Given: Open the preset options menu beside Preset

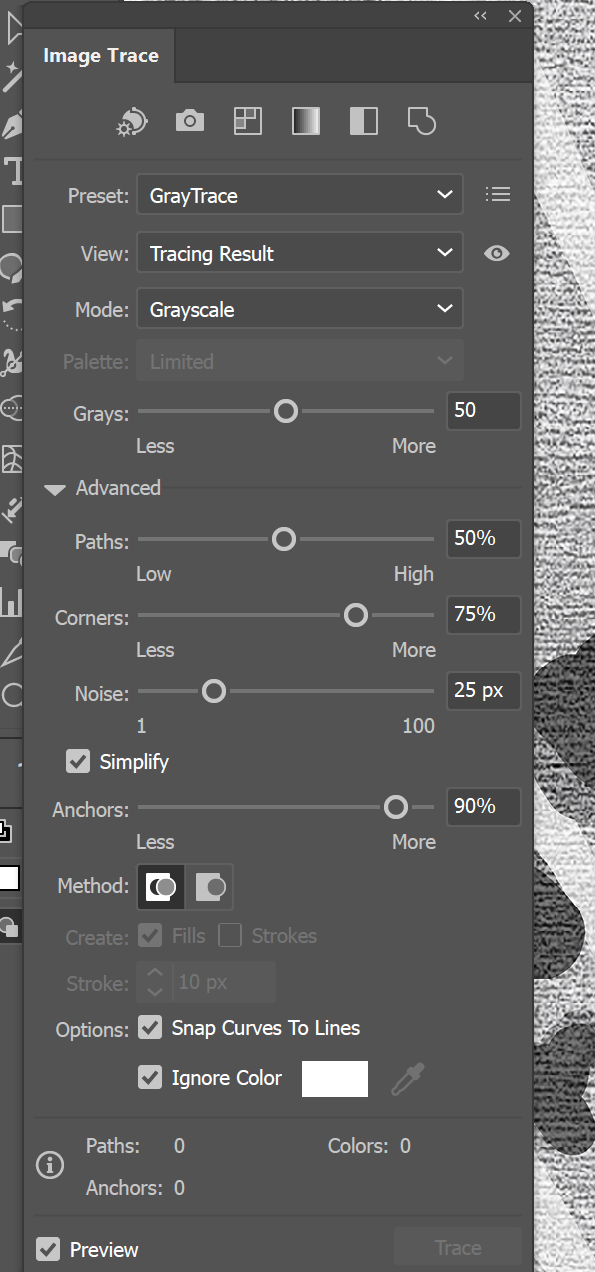Looking at the screenshot, I should click(x=498, y=194).
